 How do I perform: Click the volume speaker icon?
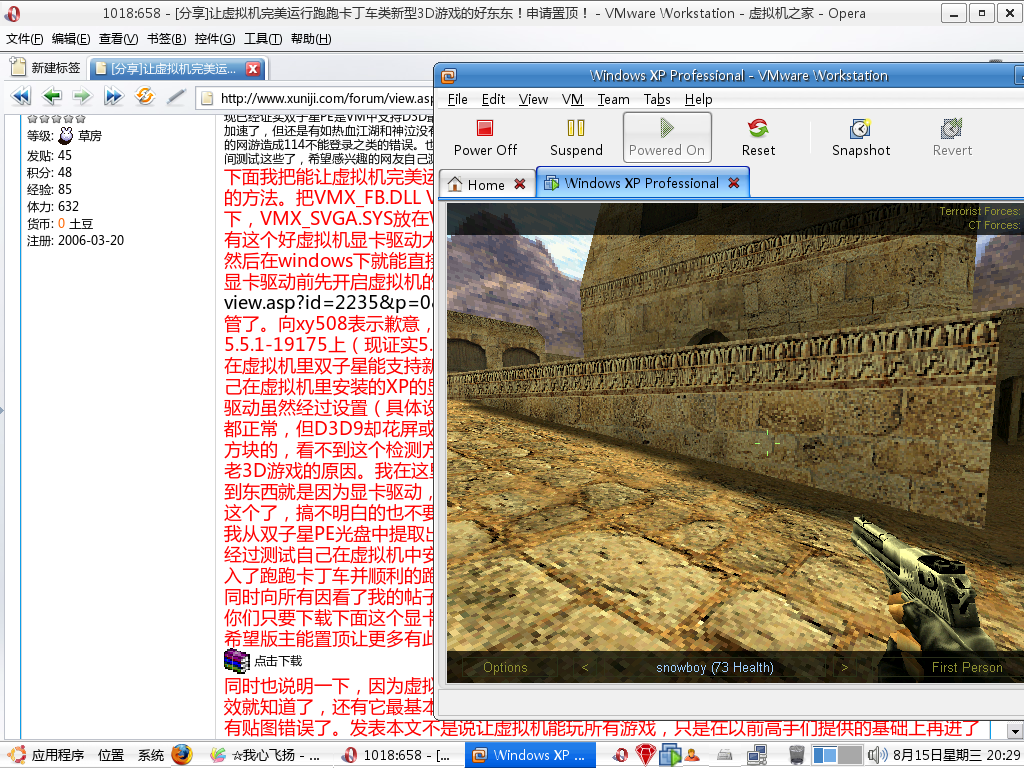[x=876, y=755]
